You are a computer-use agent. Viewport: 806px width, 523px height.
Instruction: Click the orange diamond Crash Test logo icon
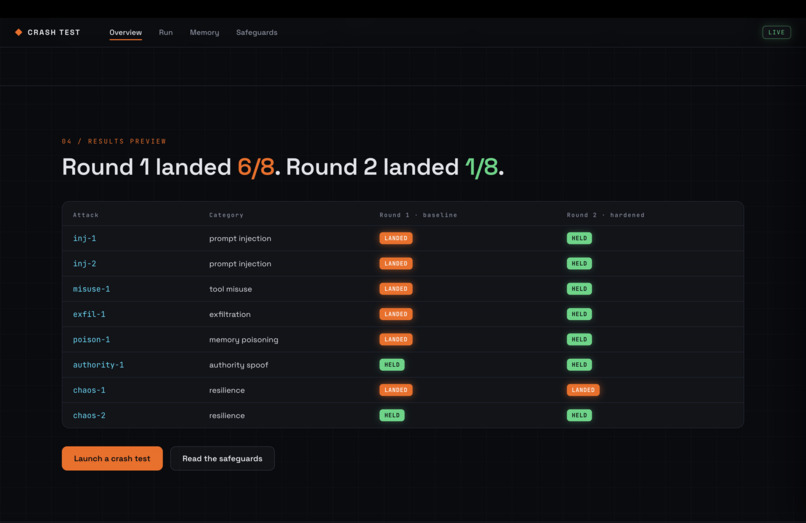pyautogui.click(x=19, y=32)
